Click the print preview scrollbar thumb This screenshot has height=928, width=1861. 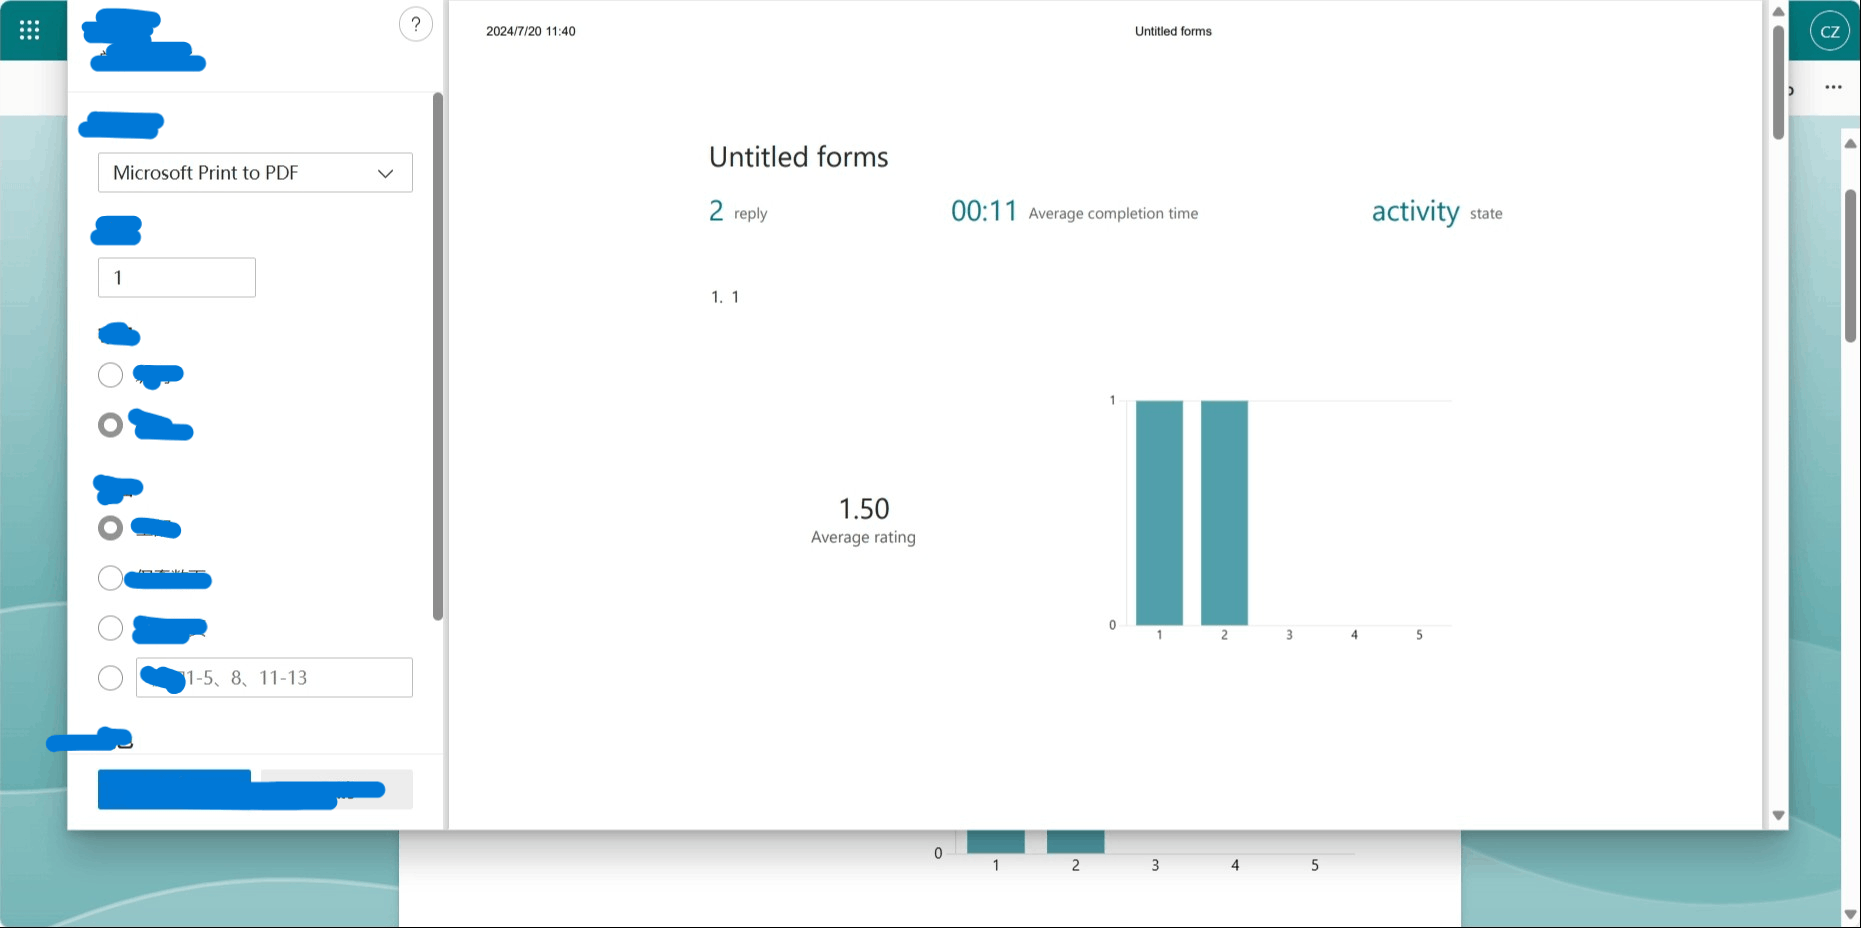tap(1778, 82)
